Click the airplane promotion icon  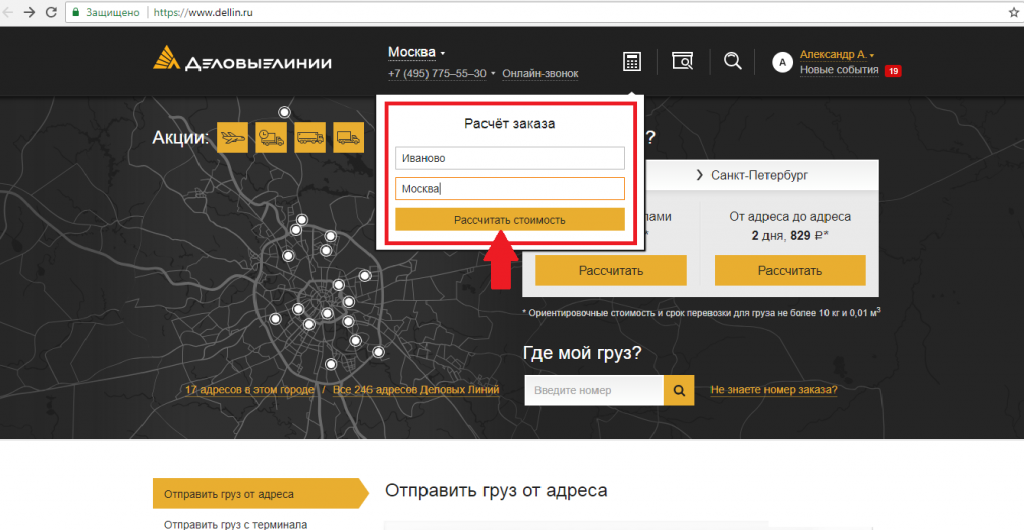click(x=232, y=137)
